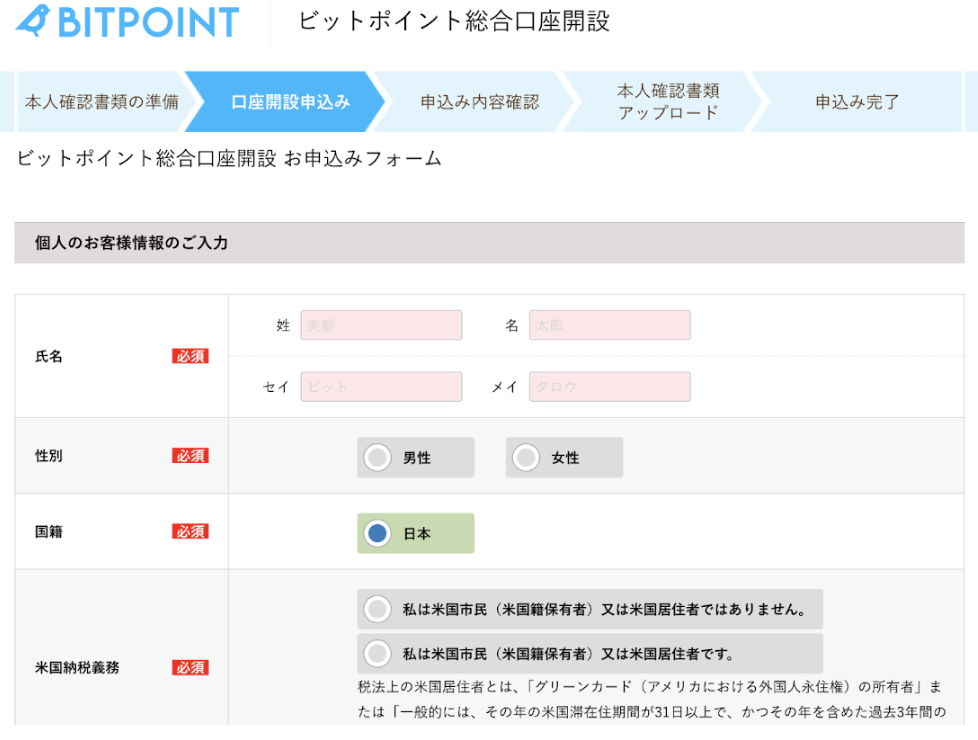Viewport: 978px width, 740px height.
Task: Click the お申込みフォーム heading text
Action: (x=363, y=158)
